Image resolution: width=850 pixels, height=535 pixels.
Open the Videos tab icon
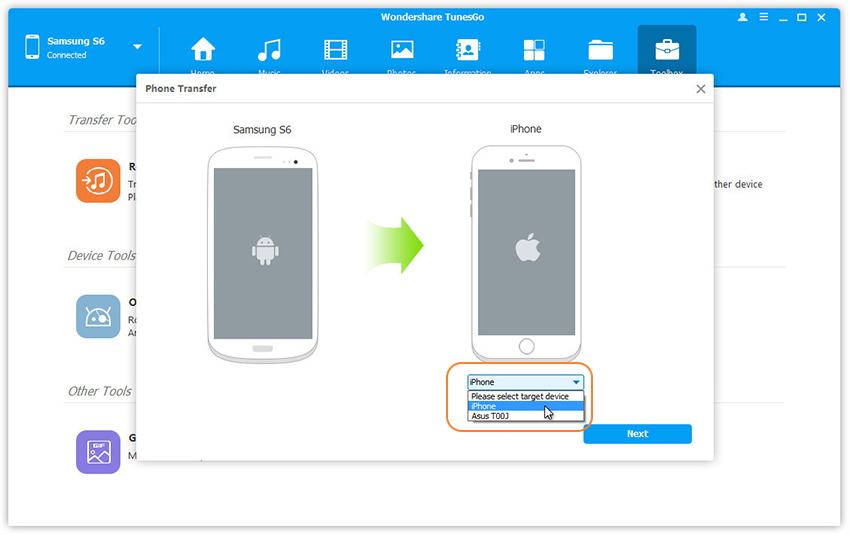[x=336, y=49]
